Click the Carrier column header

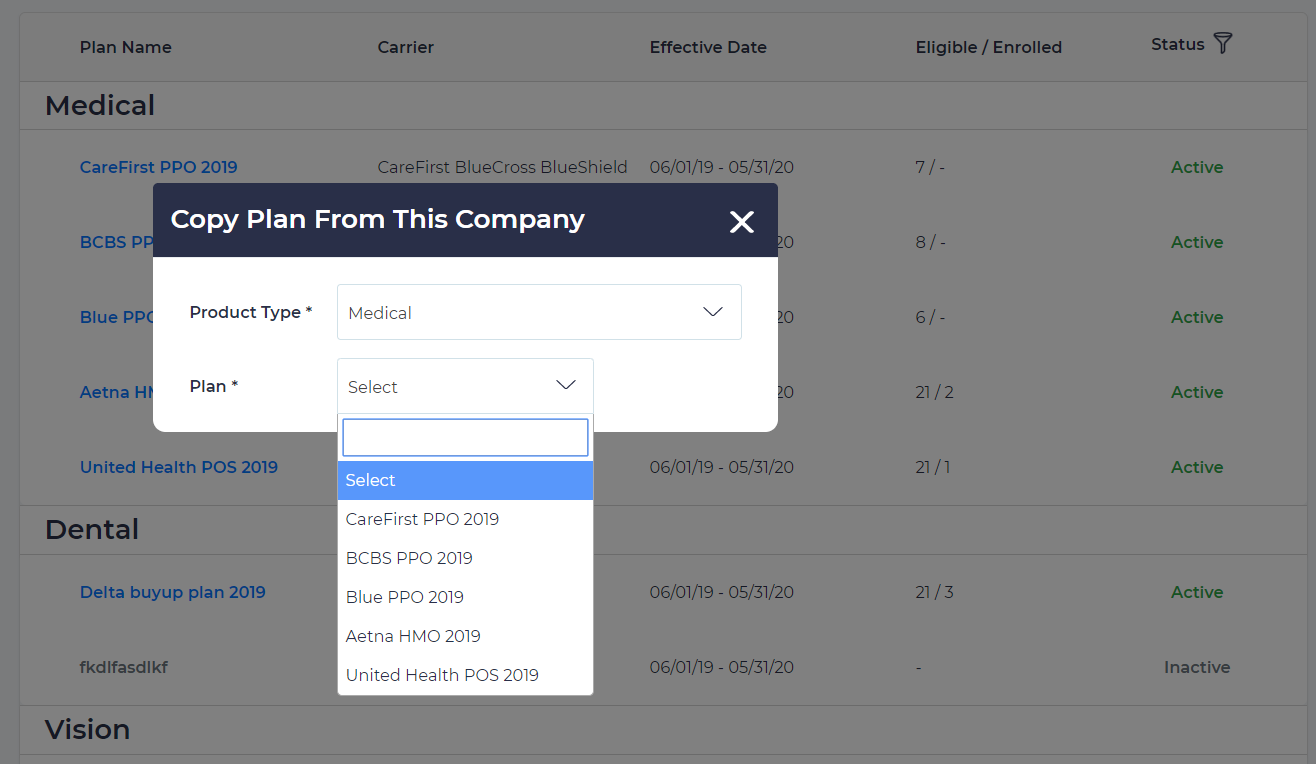(x=405, y=47)
